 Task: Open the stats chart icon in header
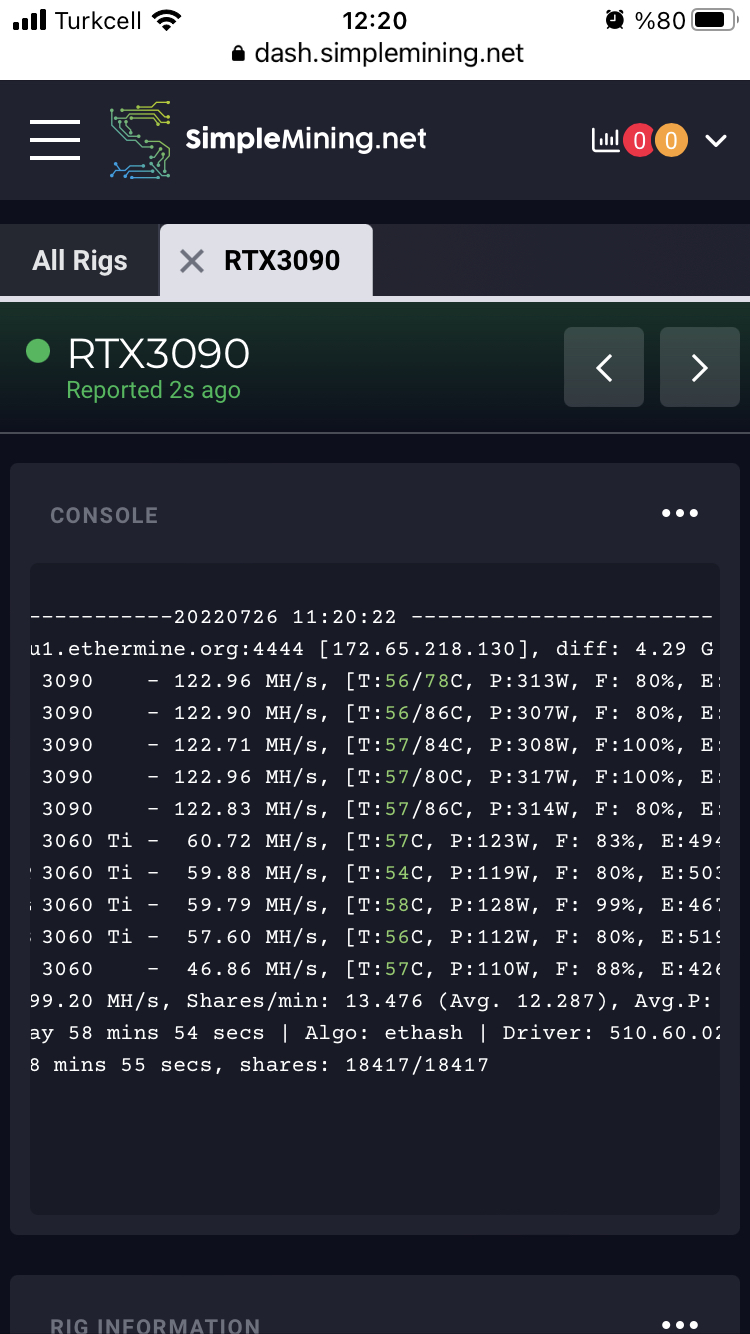pyautogui.click(x=605, y=141)
